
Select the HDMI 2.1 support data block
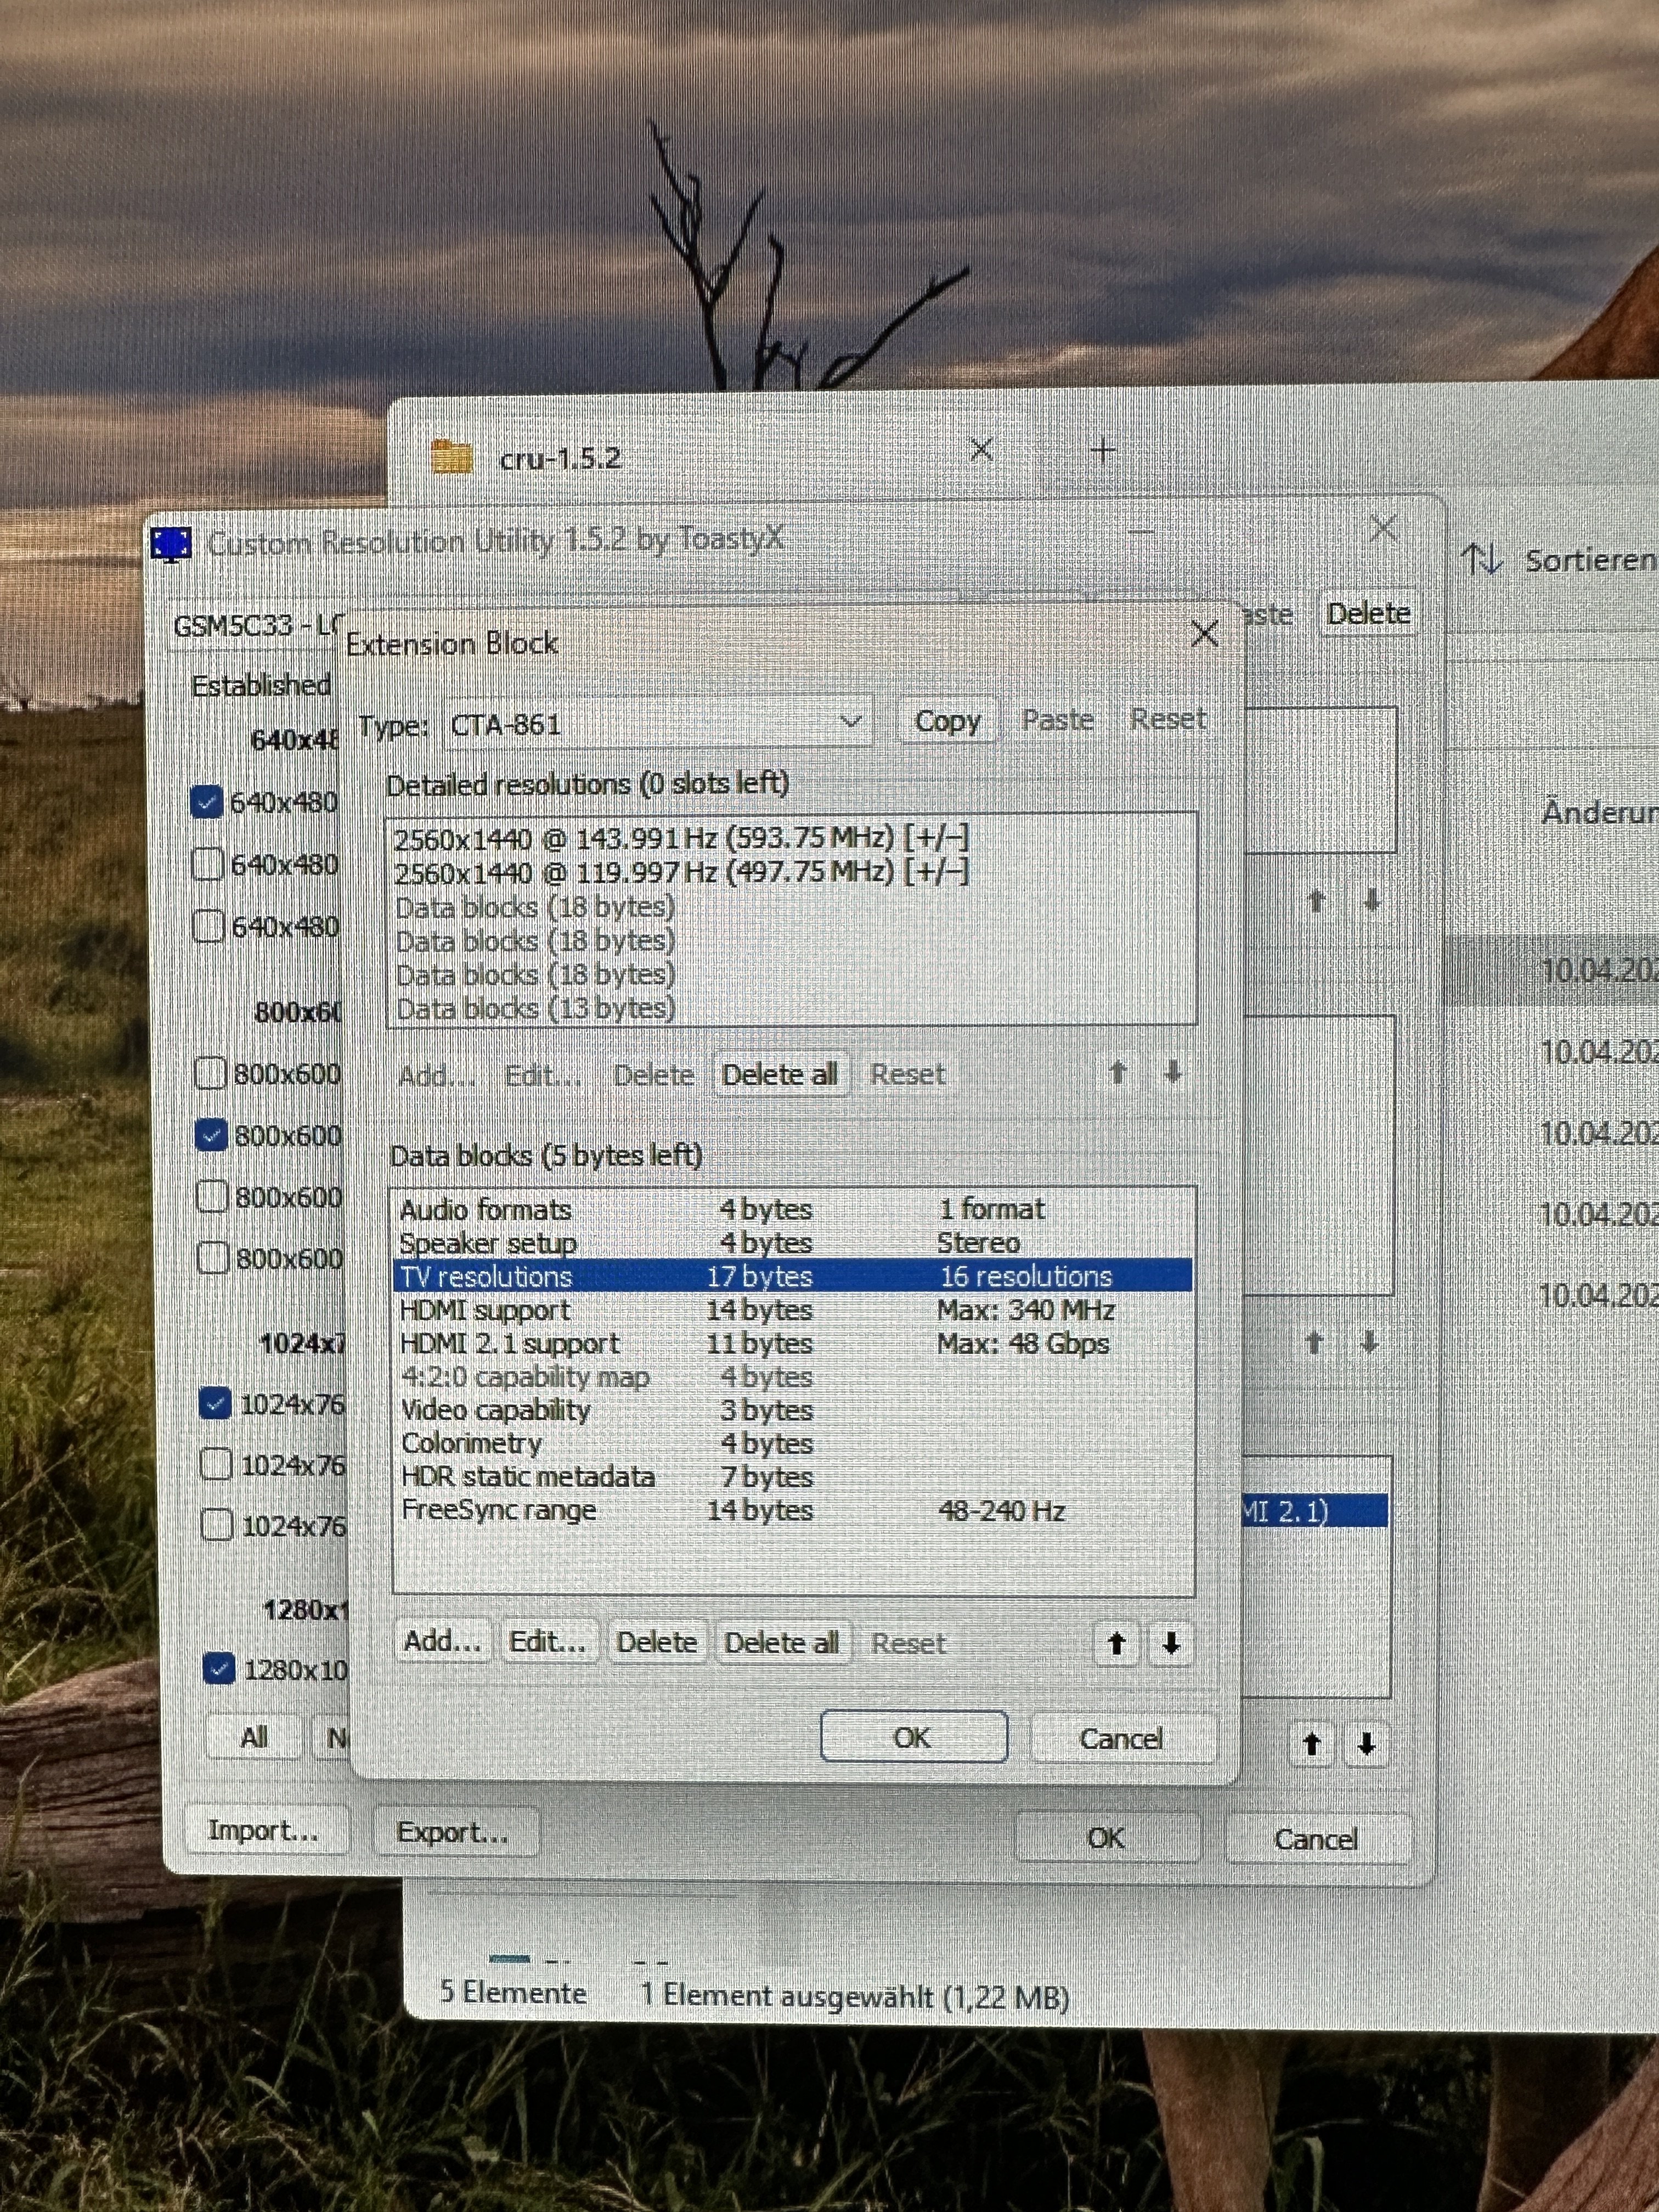(510, 1344)
